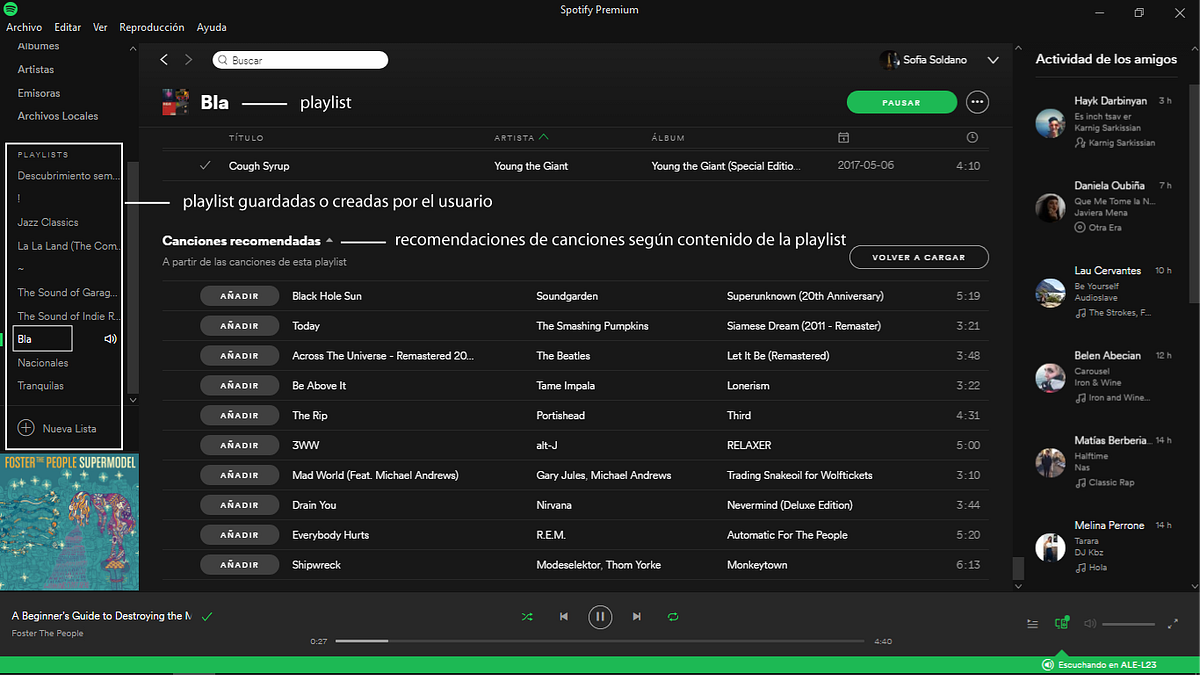Viewport: 1200px width, 675px height.
Task: Click the Foster The People artist link
Action: pos(48,633)
